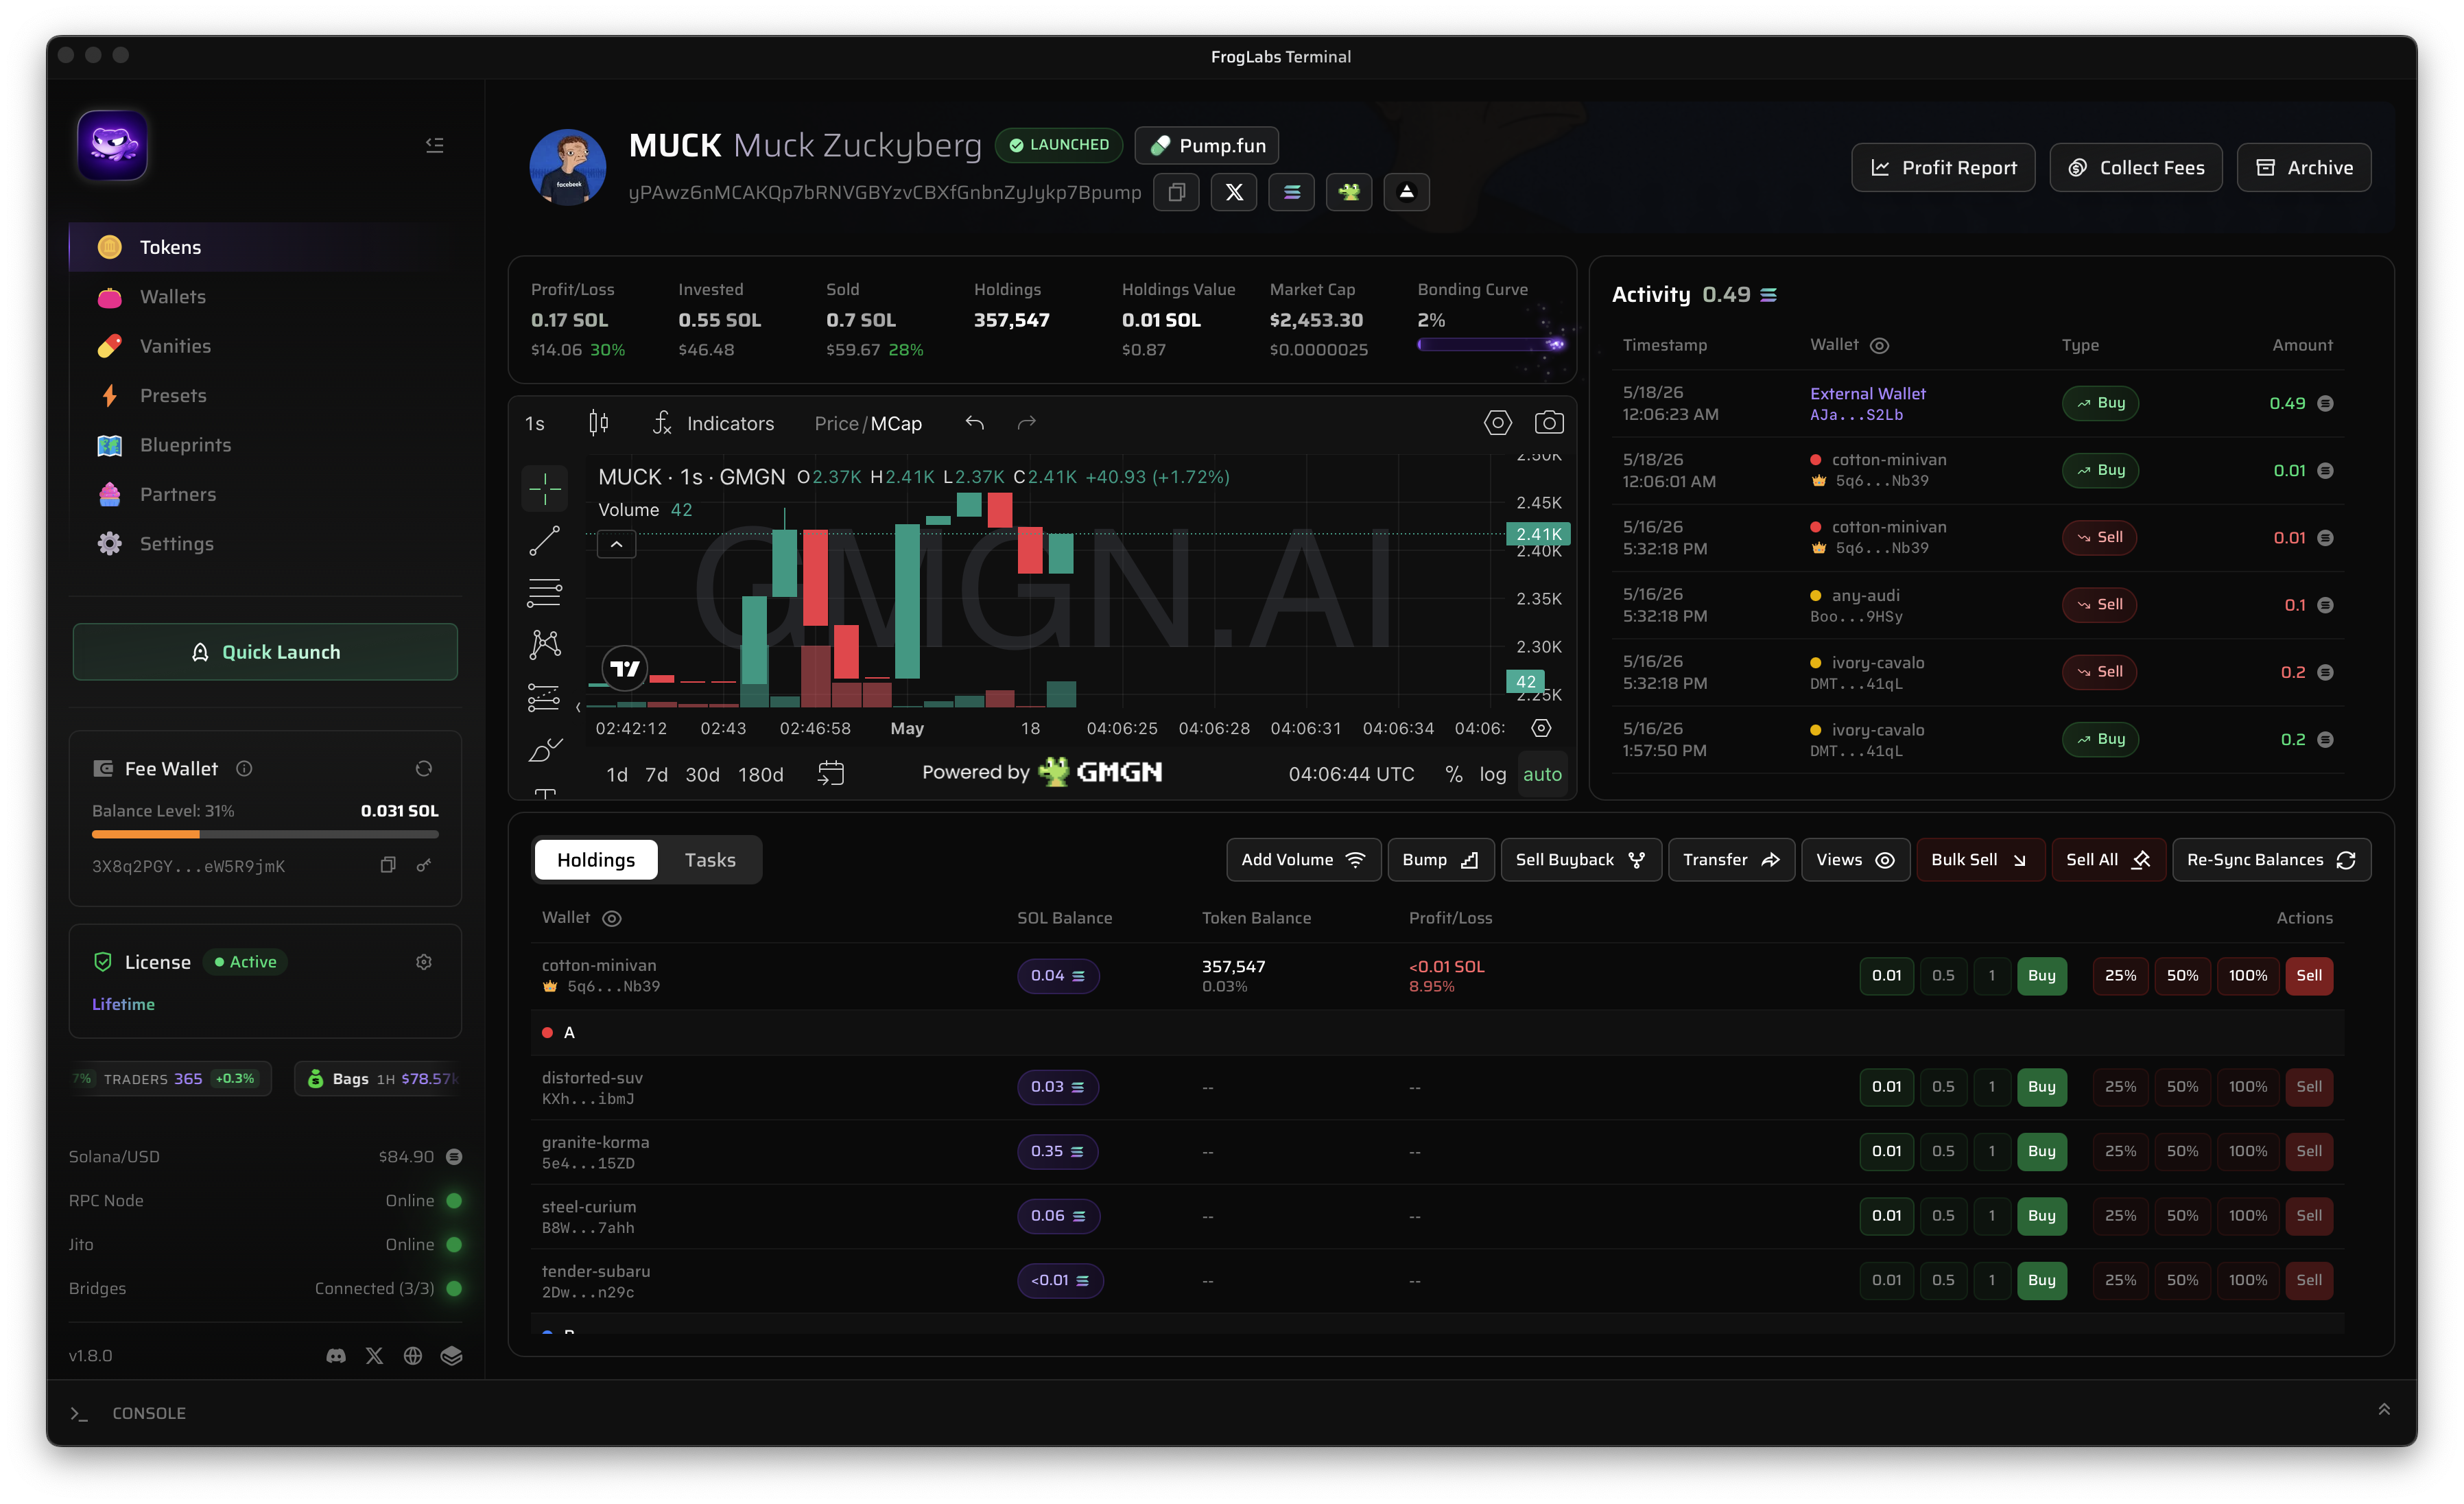Click the triangle icon button in the token header
Screen dimensions: 2464x1504
point(1406,192)
